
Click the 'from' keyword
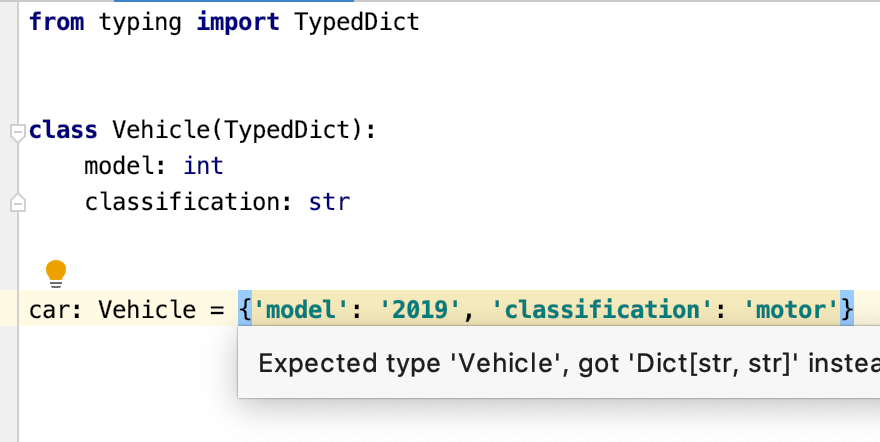56,22
